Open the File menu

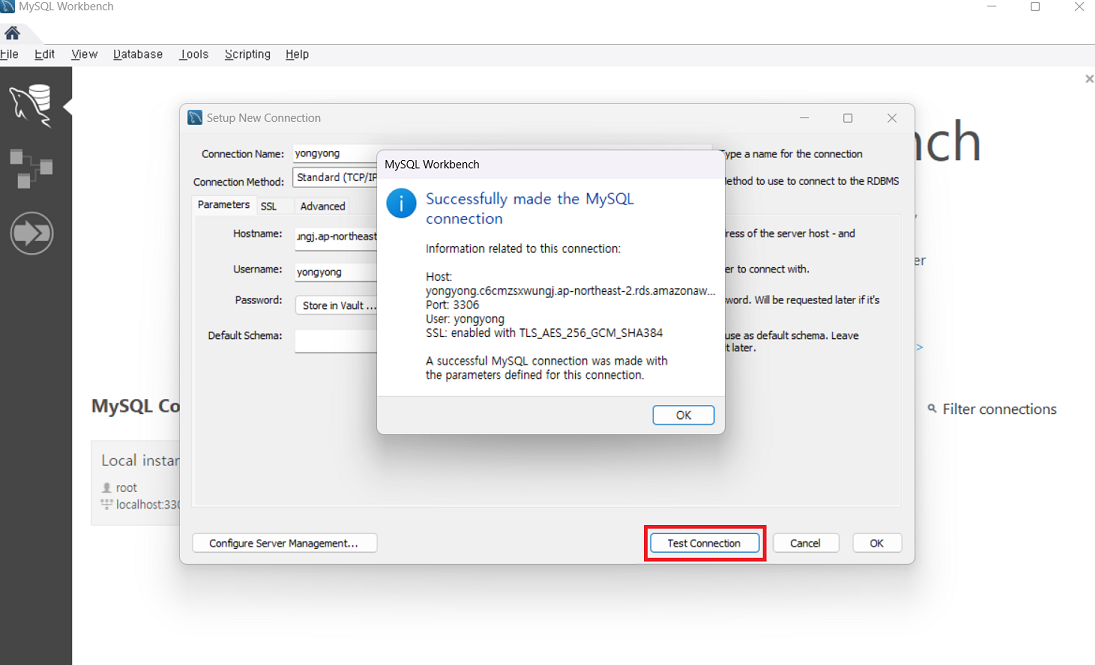click(x=9, y=54)
